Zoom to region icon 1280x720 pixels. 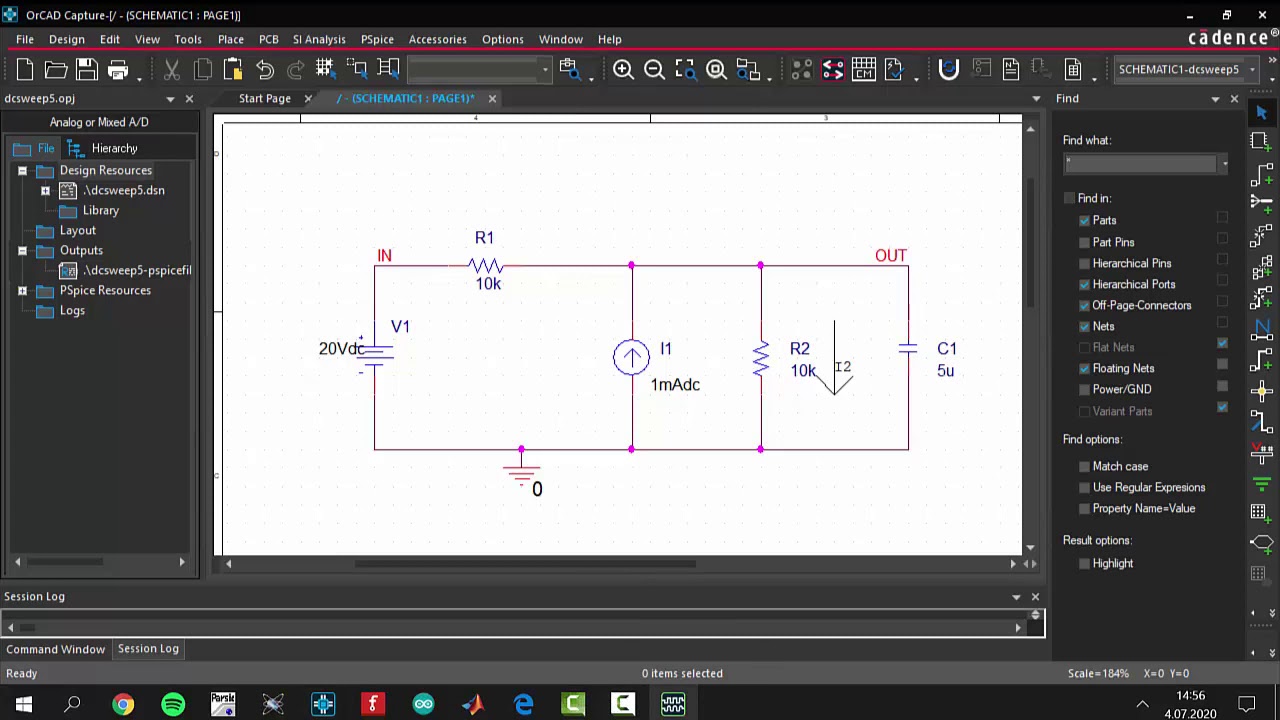[x=685, y=69]
